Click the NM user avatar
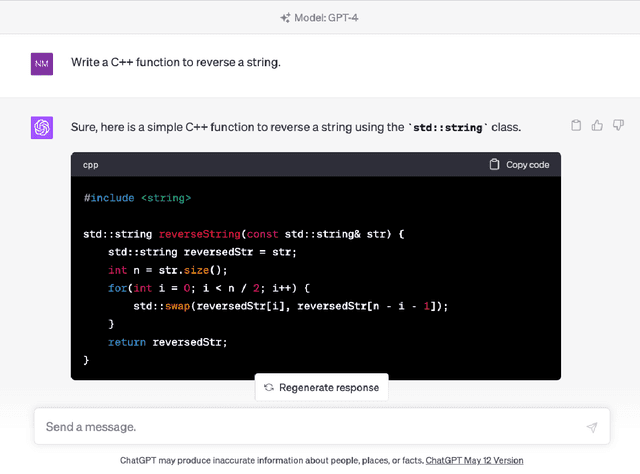The width and height of the screenshot is (640, 474). (x=42, y=63)
